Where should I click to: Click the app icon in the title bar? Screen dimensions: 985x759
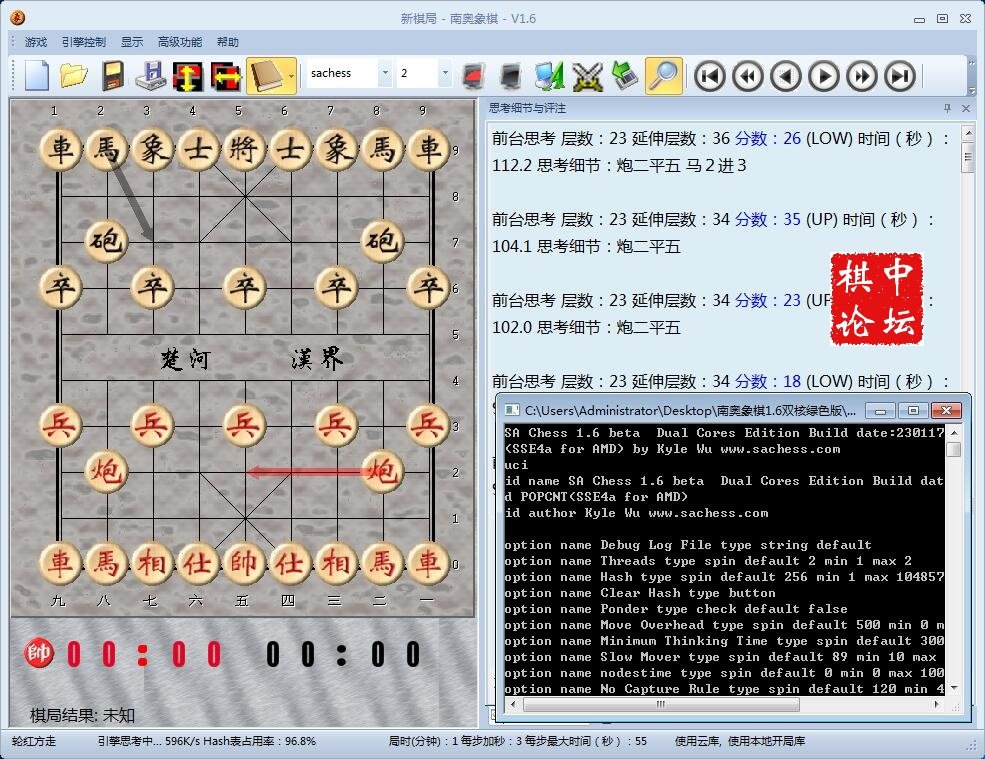coord(17,18)
